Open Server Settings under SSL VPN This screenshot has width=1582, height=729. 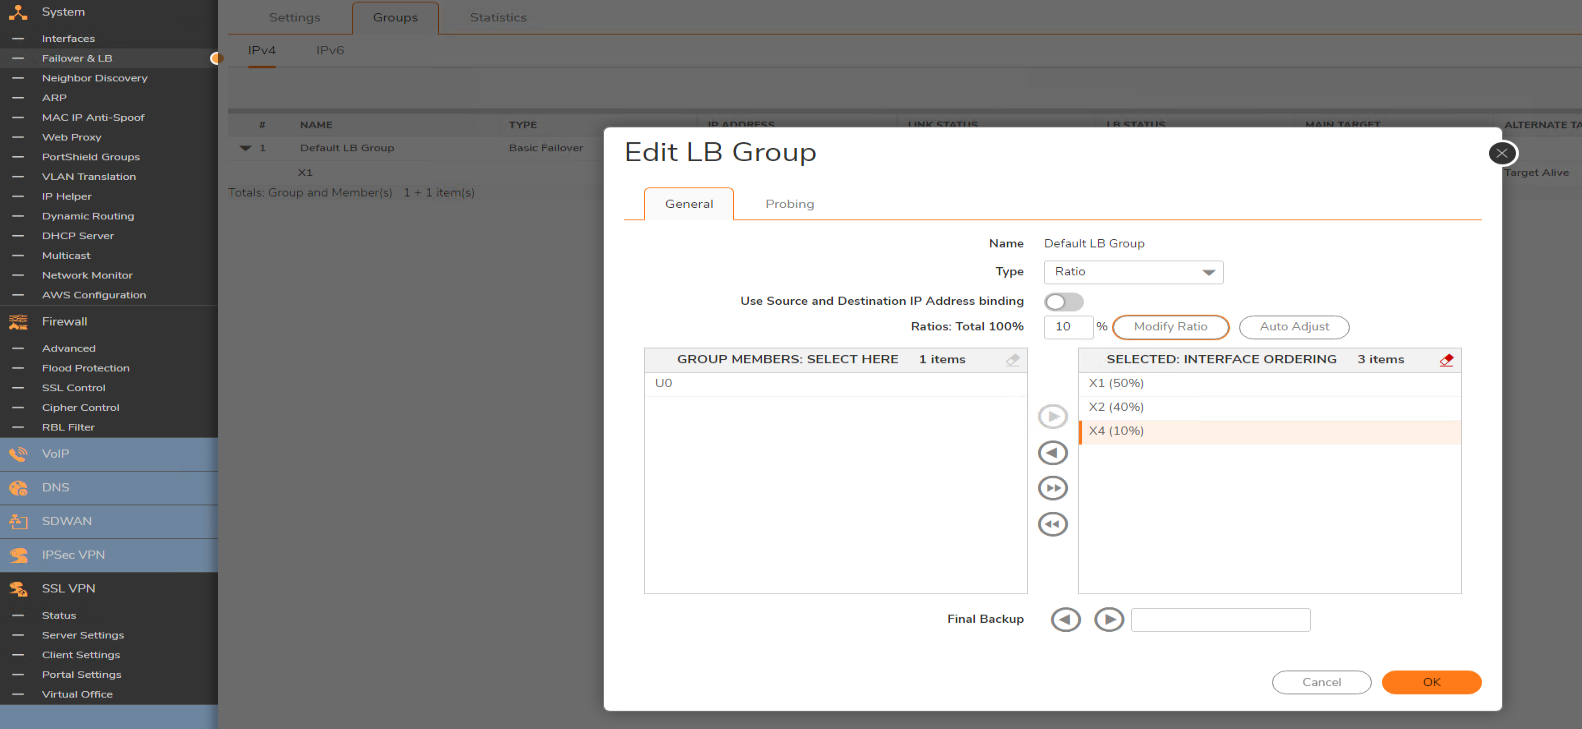coord(83,636)
